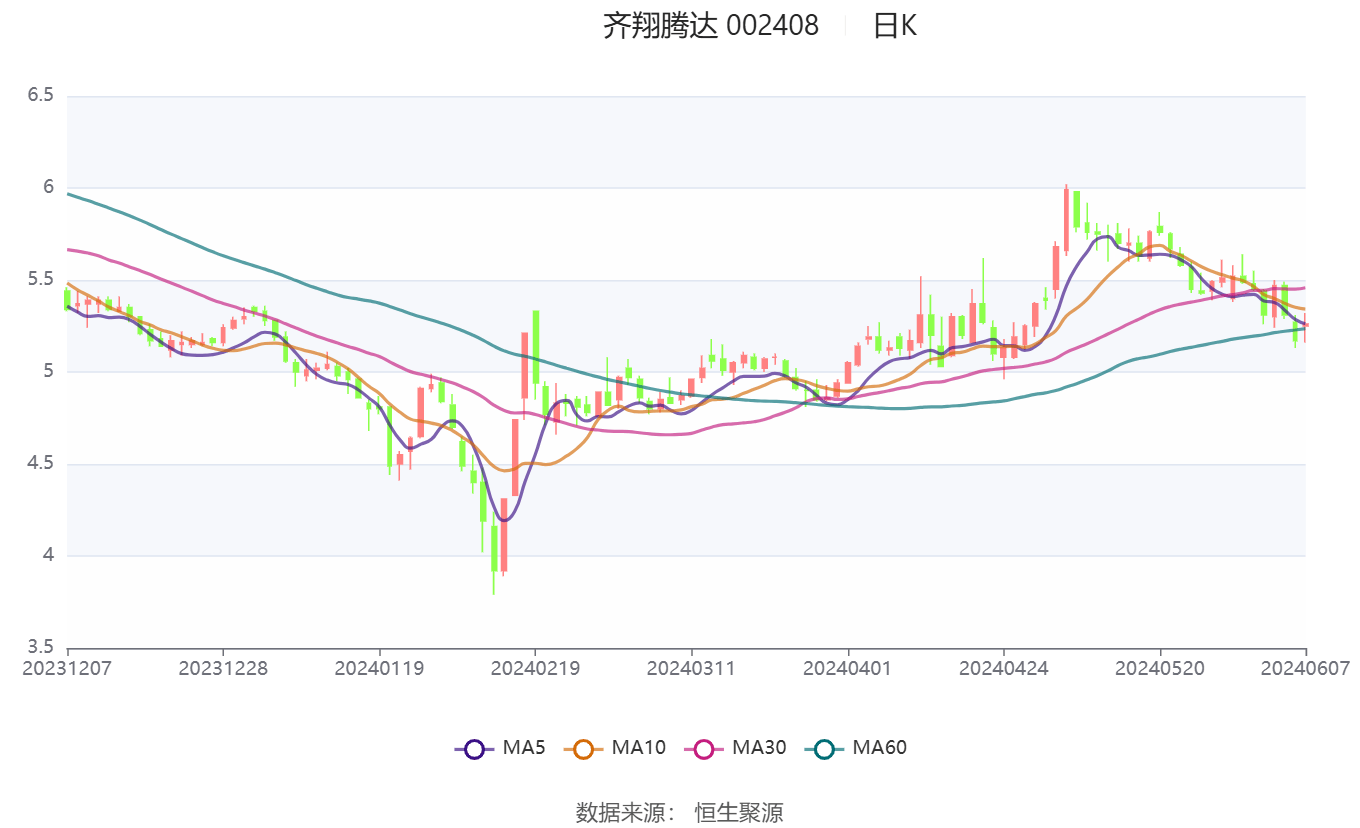Click the 恒生聚源 data source text
Image resolution: width=1360 pixels, height=828 pixels.
pyautogui.click(x=739, y=812)
